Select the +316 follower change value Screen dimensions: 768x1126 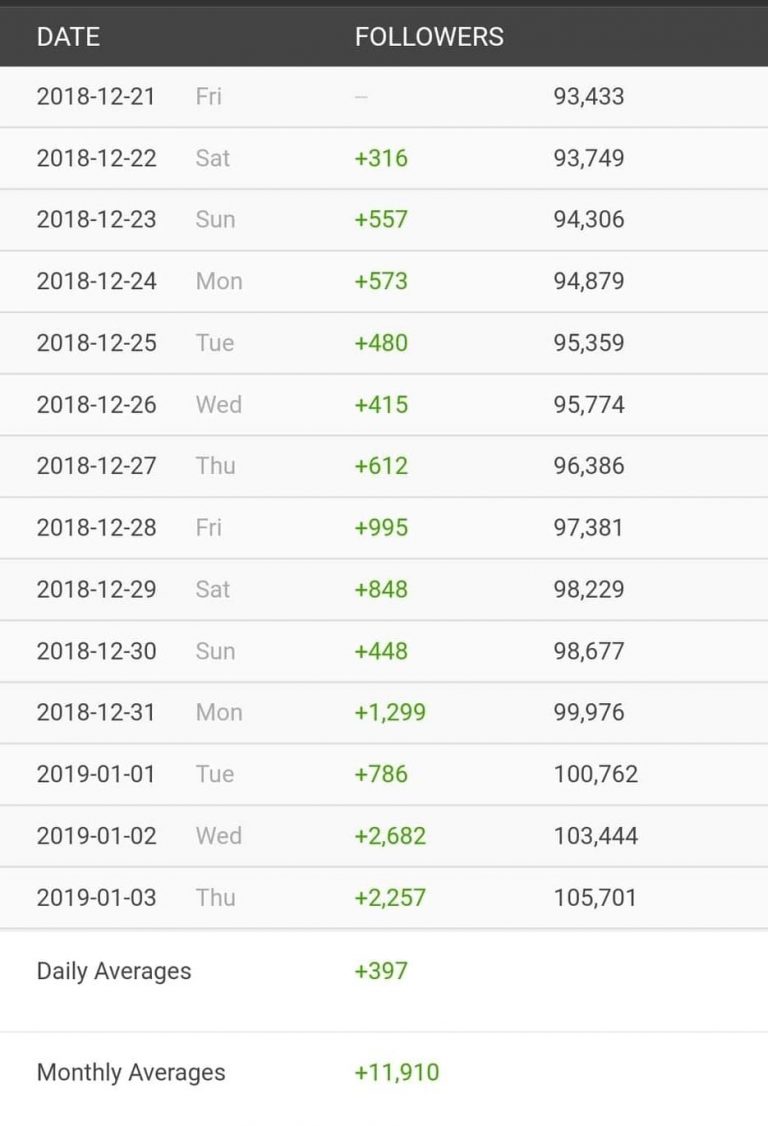pos(381,158)
